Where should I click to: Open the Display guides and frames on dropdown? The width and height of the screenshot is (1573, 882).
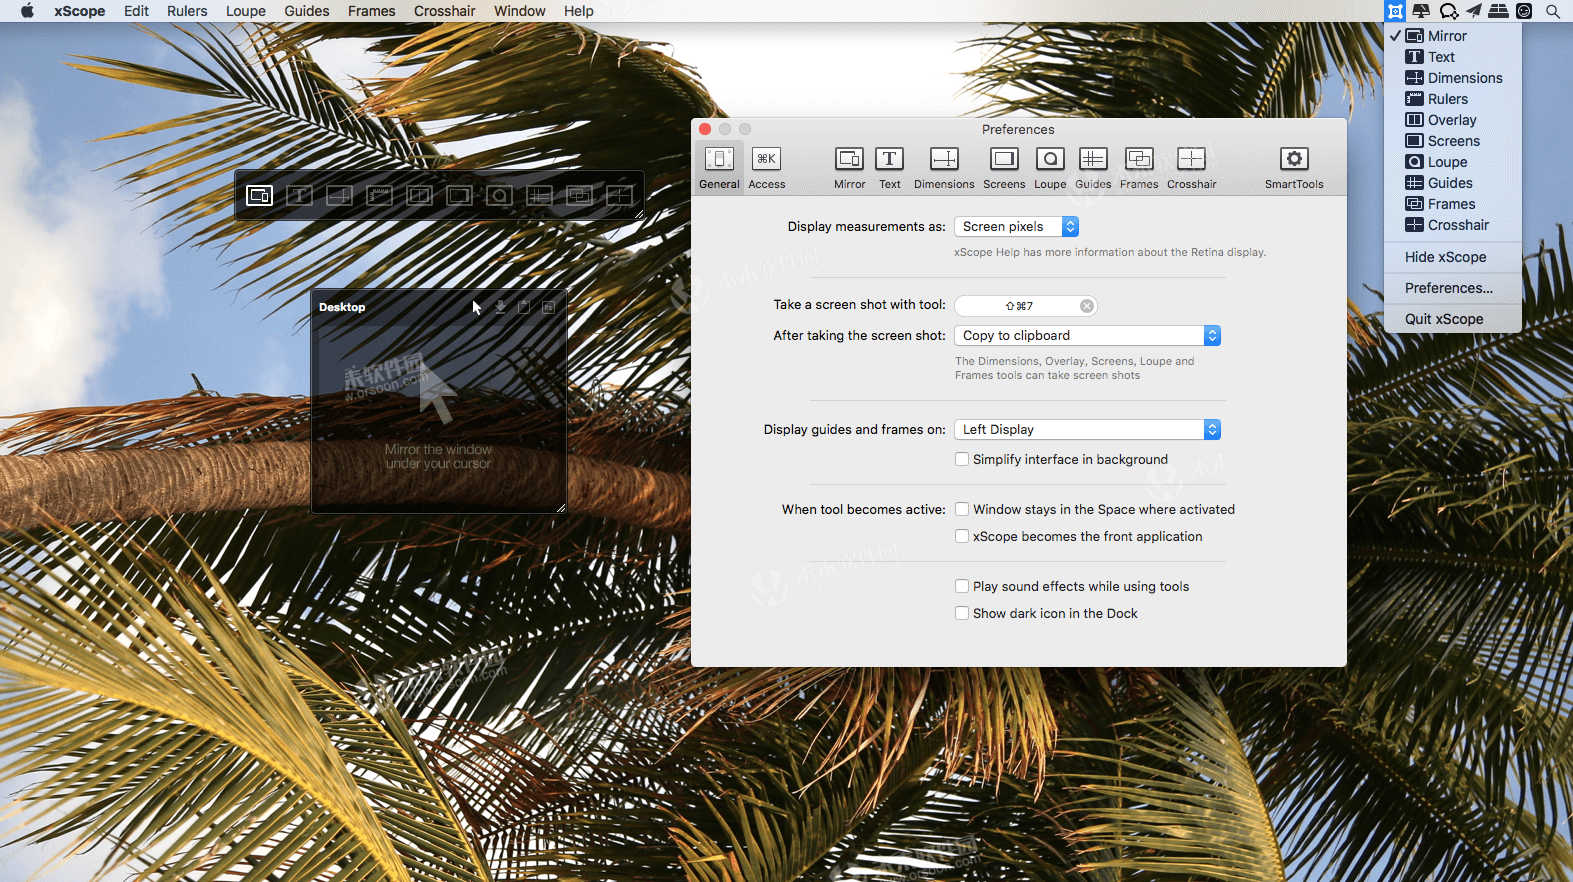pyautogui.click(x=1088, y=430)
